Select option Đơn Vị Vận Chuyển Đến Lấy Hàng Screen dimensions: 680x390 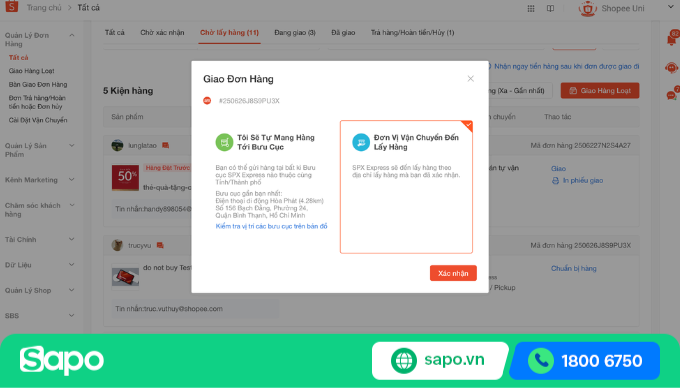click(406, 187)
